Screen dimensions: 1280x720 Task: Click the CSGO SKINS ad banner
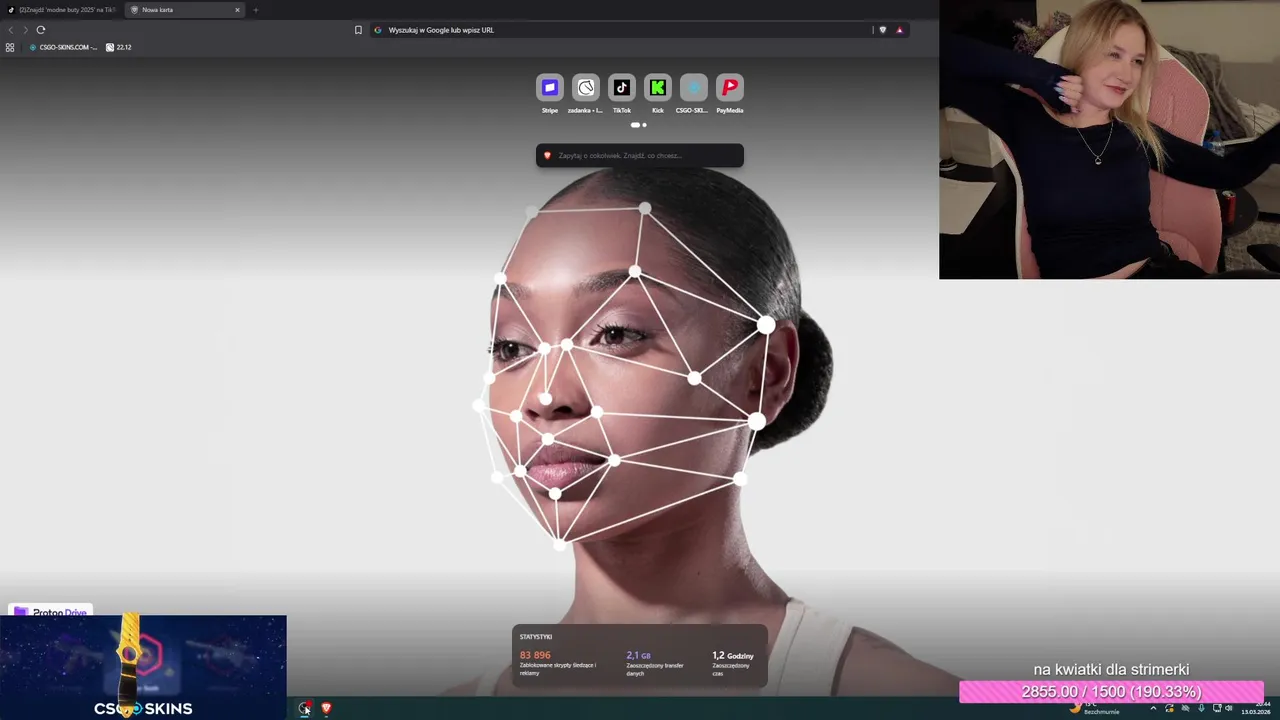(143, 667)
